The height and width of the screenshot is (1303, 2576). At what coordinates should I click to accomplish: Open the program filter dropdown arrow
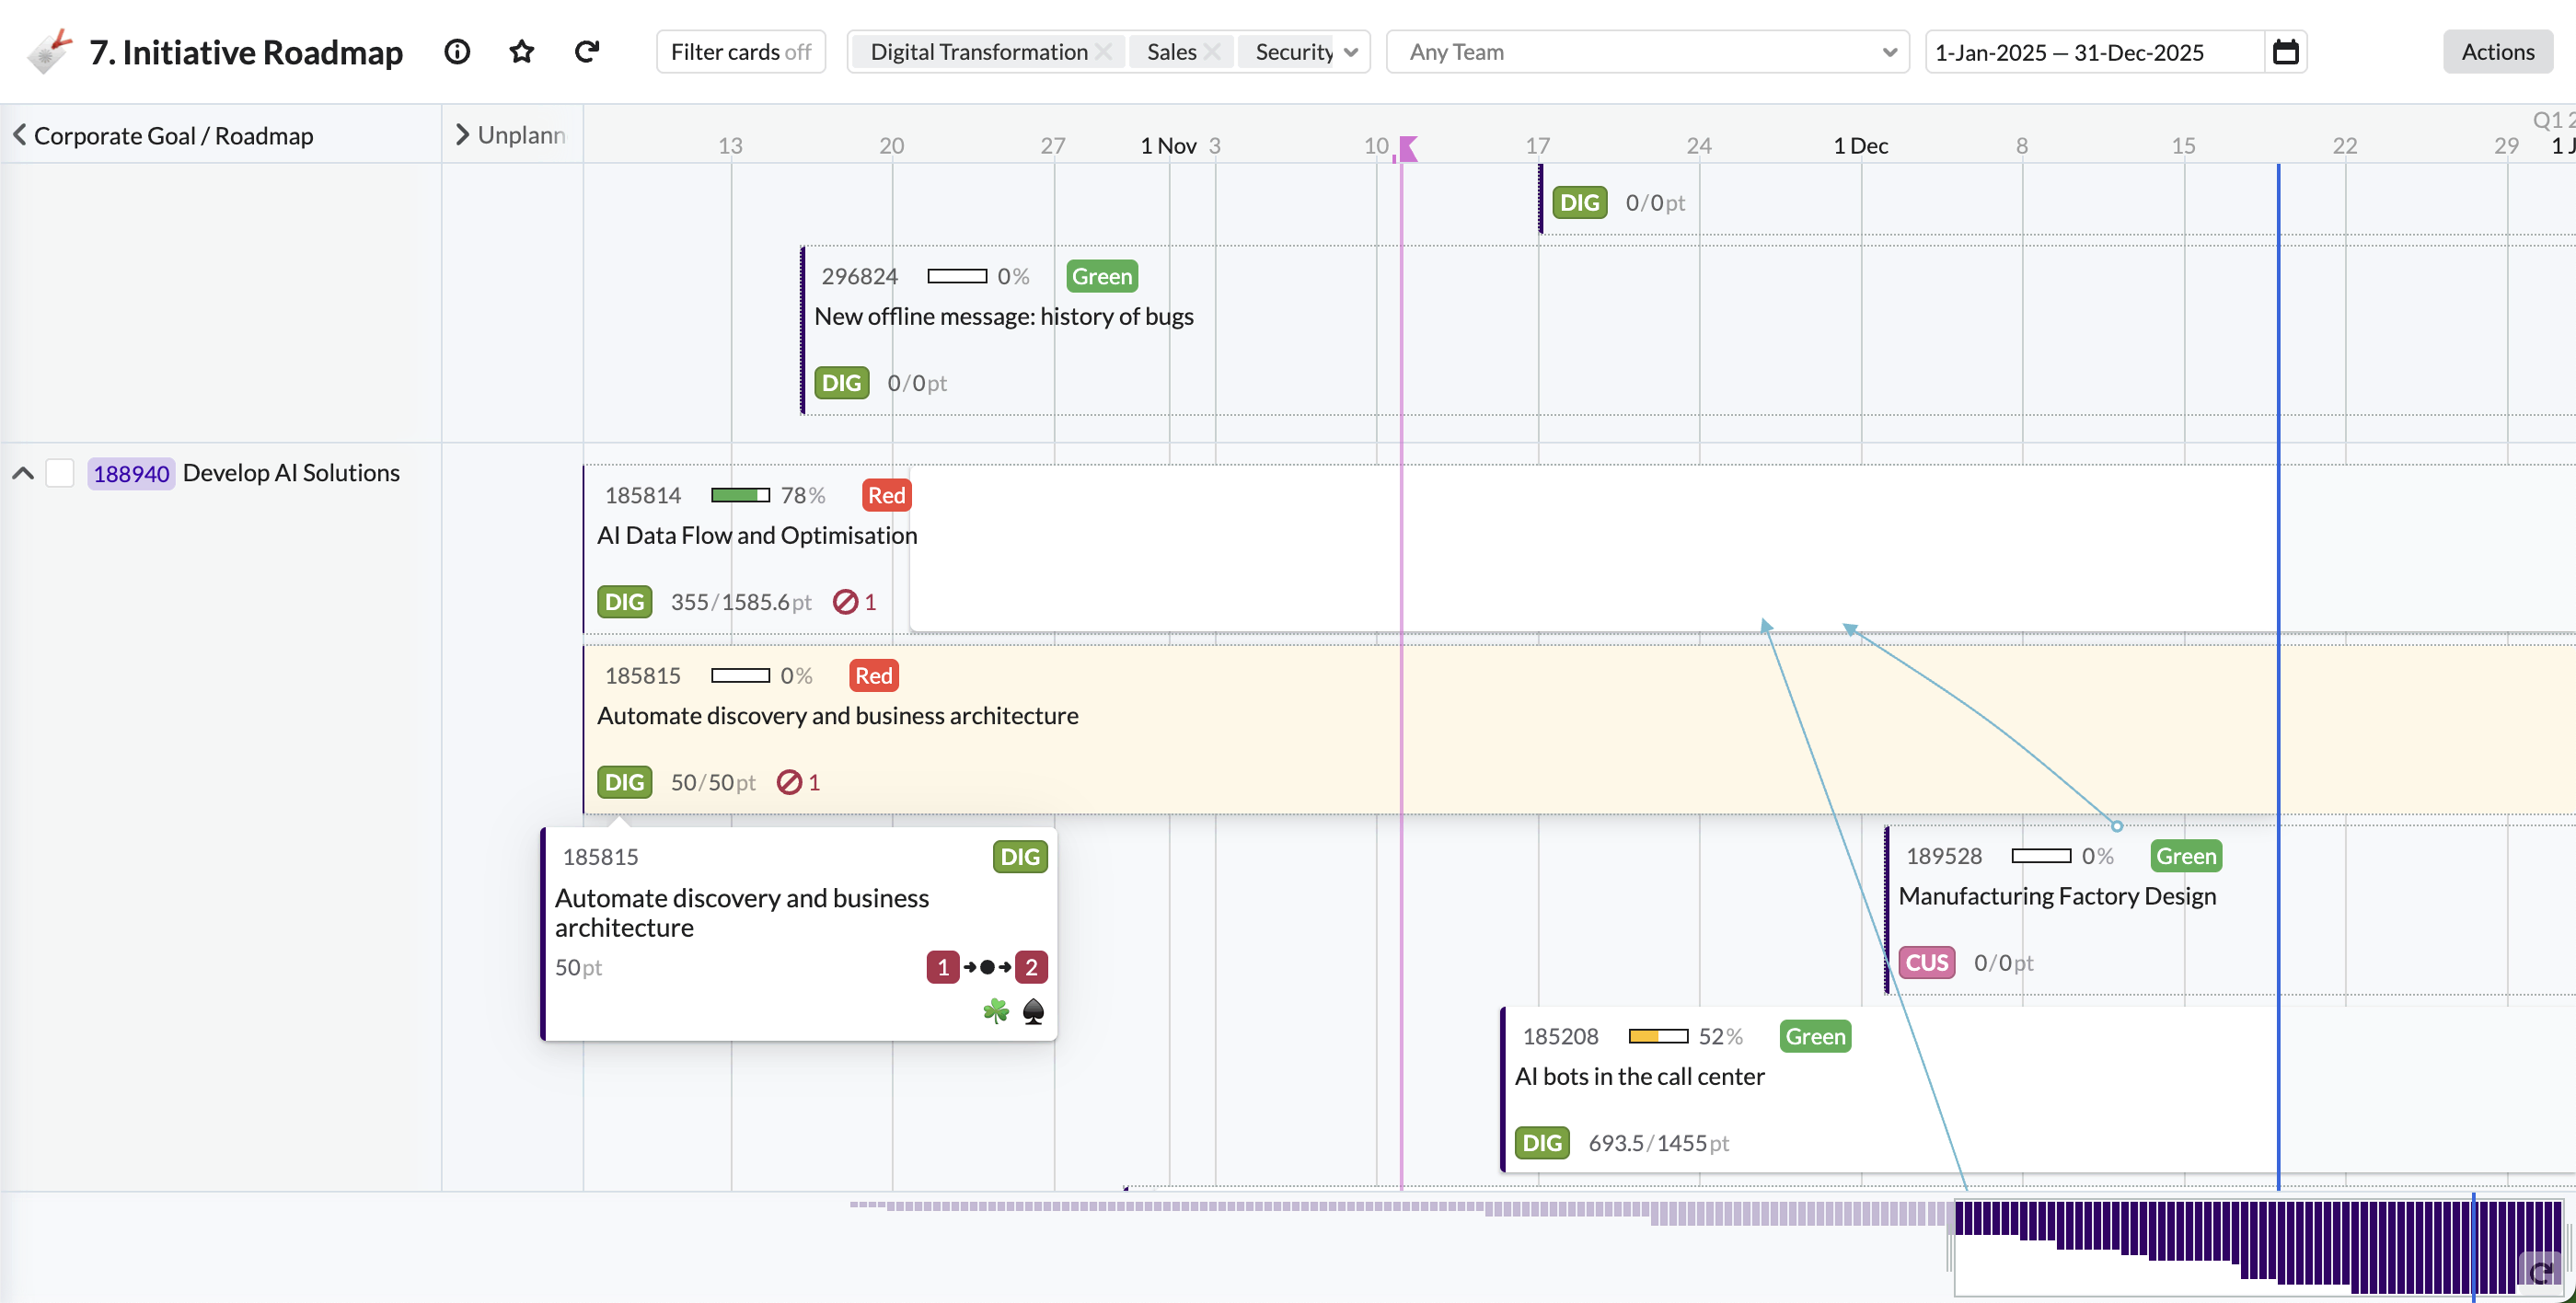[1351, 52]
